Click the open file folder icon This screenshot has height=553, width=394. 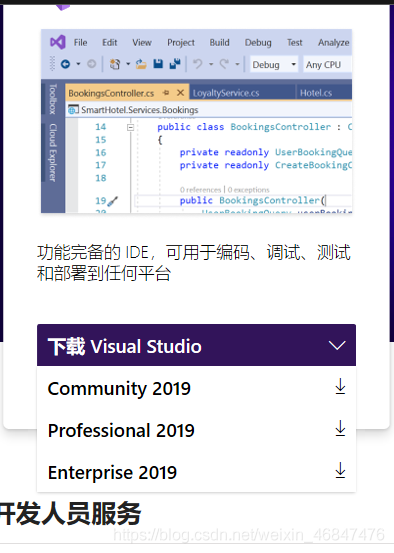(141, 64)
